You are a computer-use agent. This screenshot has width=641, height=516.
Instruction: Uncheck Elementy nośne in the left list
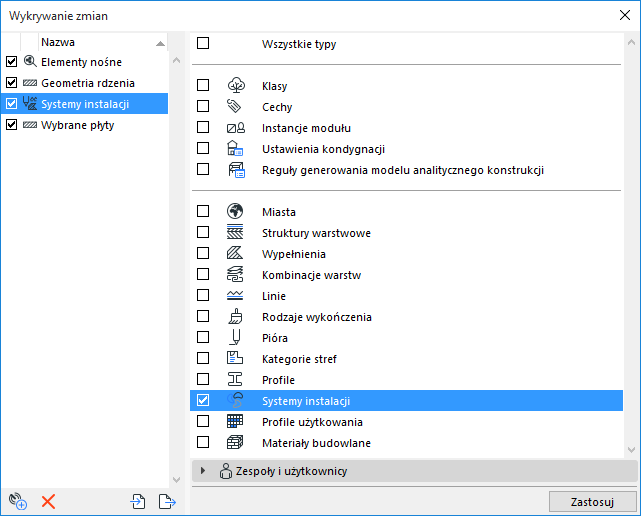11,61
